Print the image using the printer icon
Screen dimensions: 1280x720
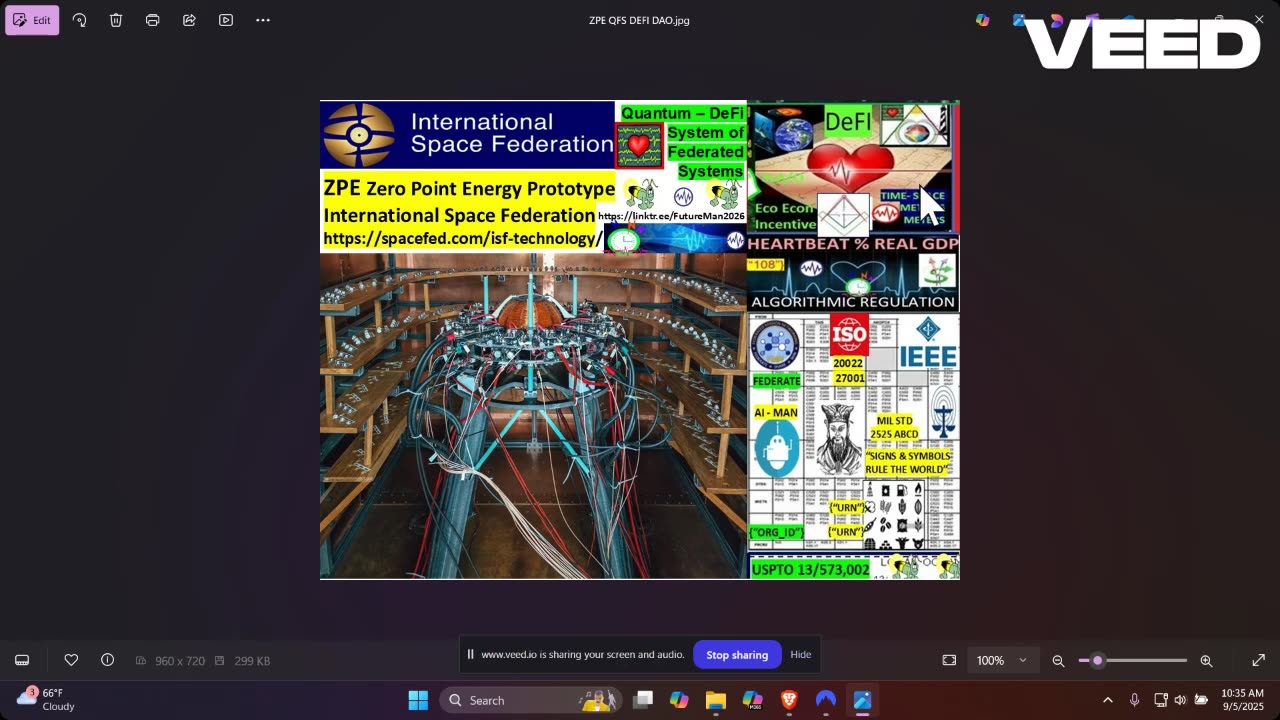(x=152, y=20)
